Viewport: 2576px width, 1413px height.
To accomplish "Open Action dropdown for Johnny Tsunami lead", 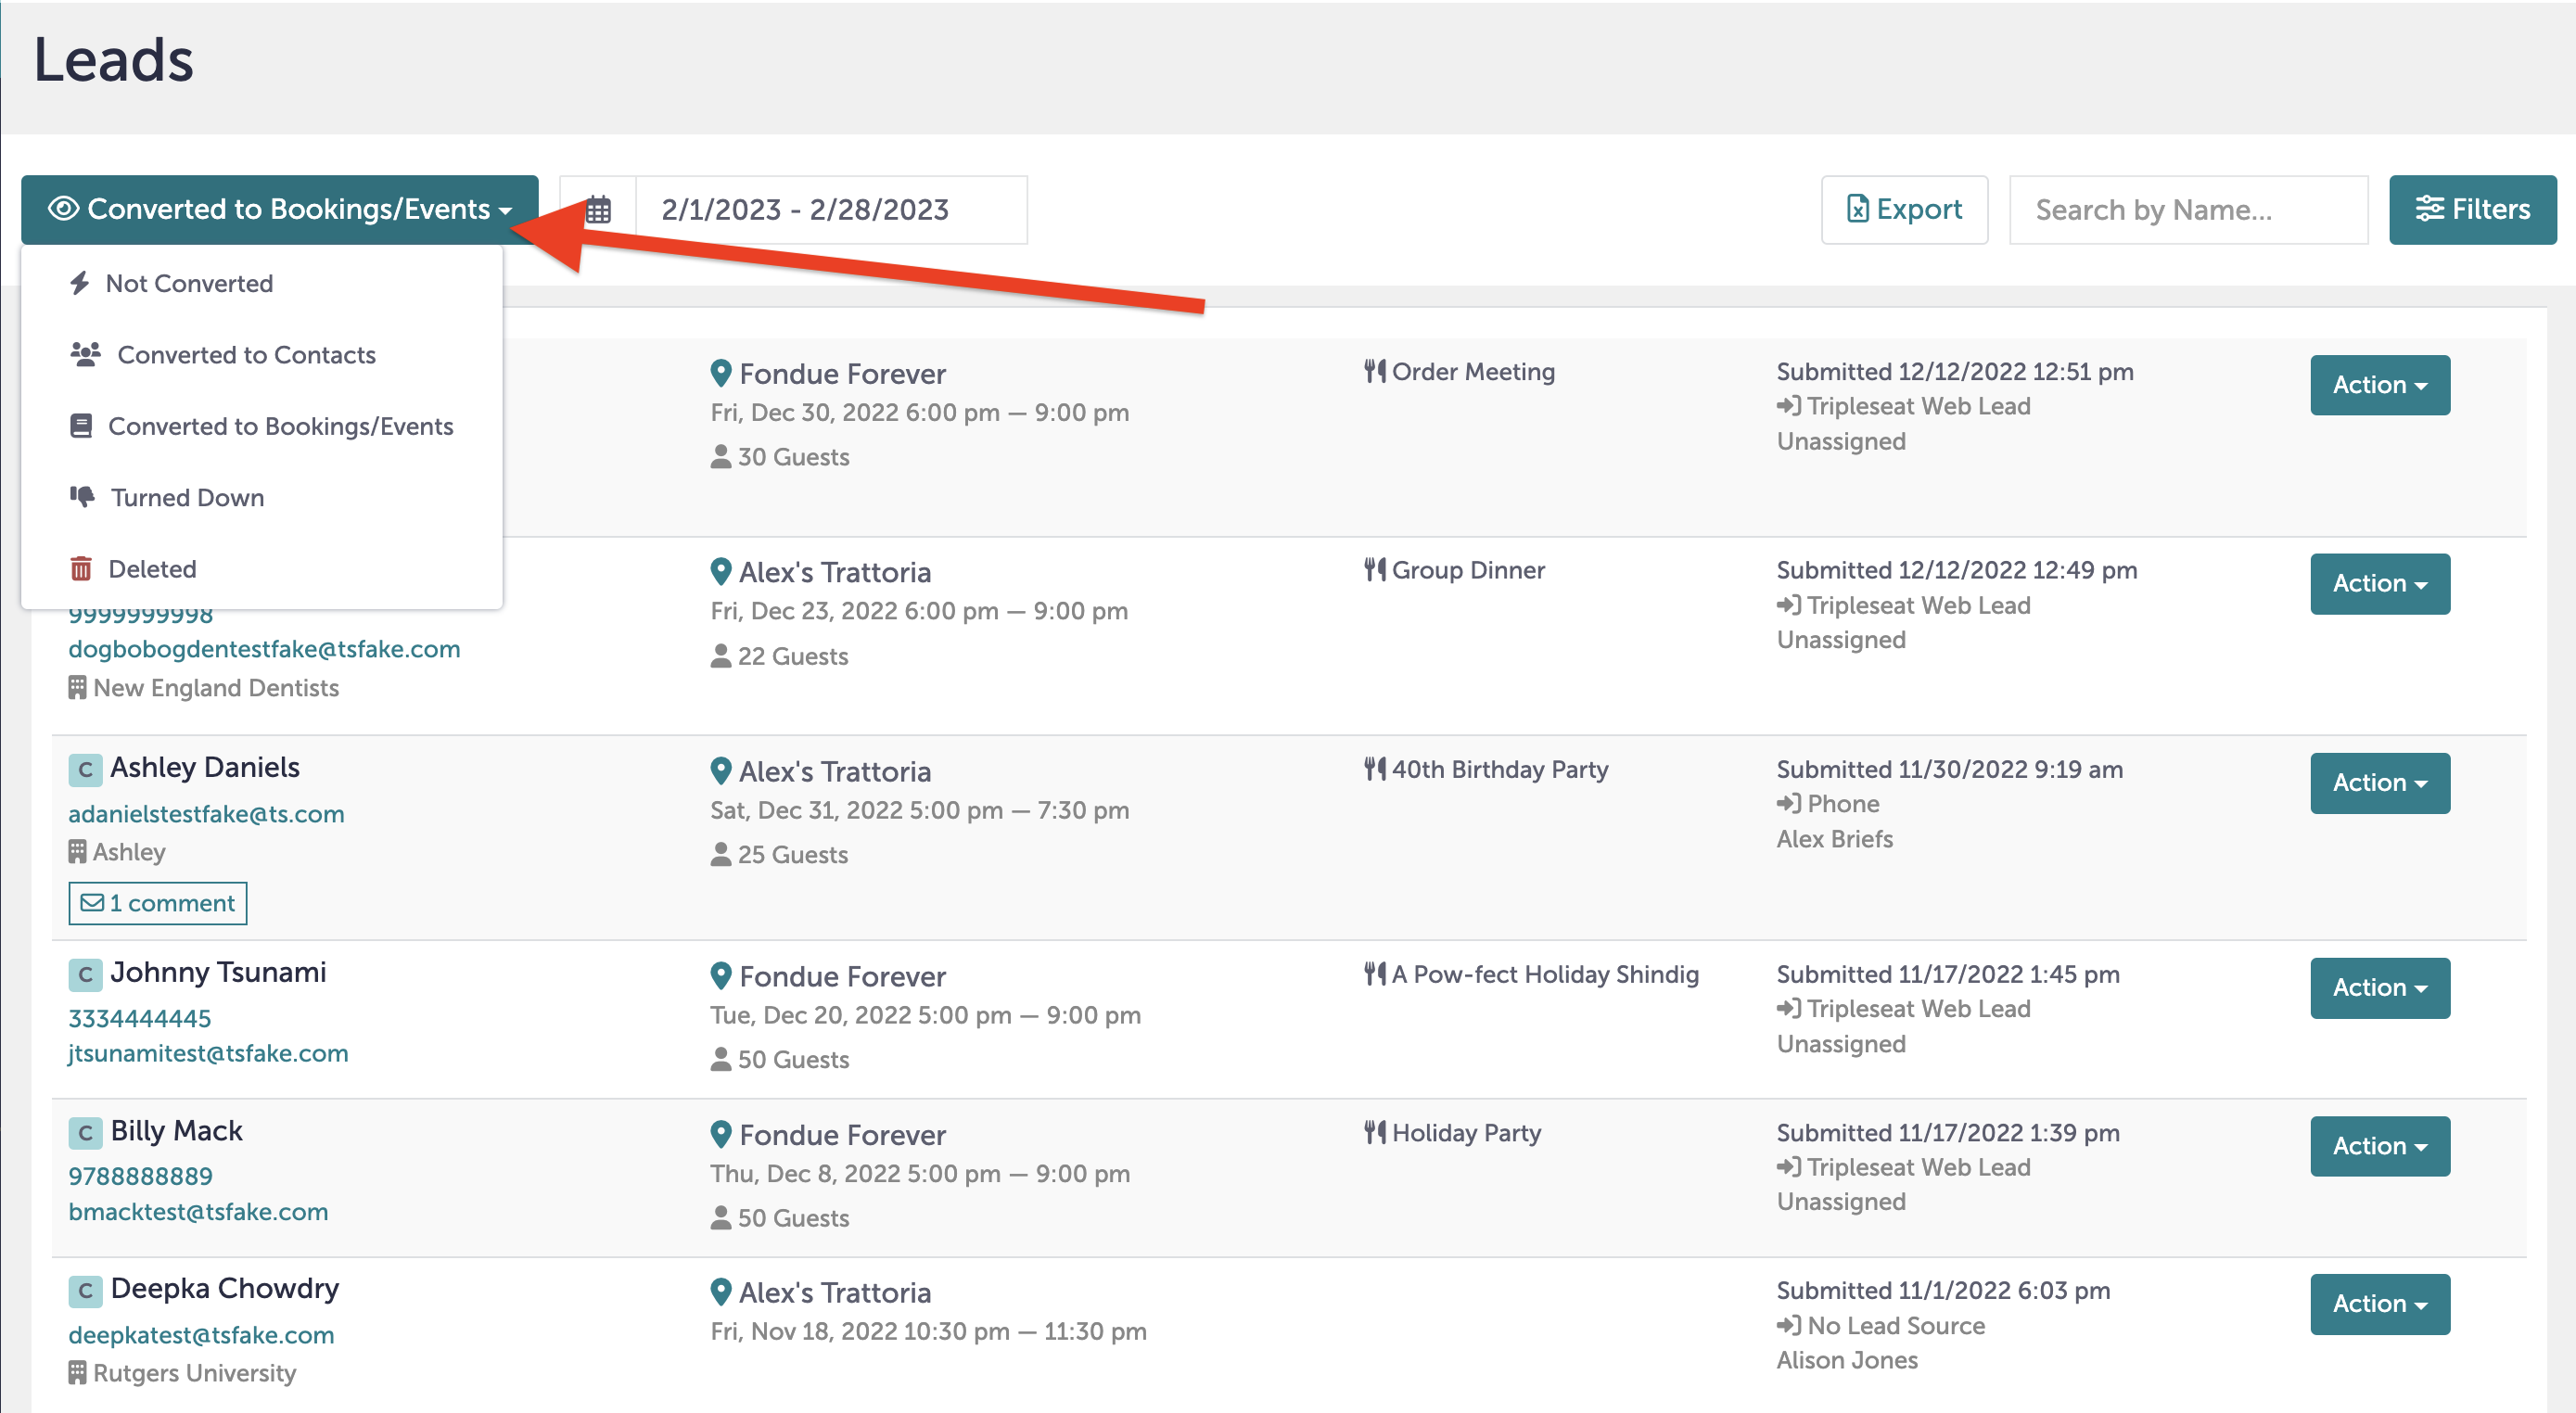I will pos(2379,988).
